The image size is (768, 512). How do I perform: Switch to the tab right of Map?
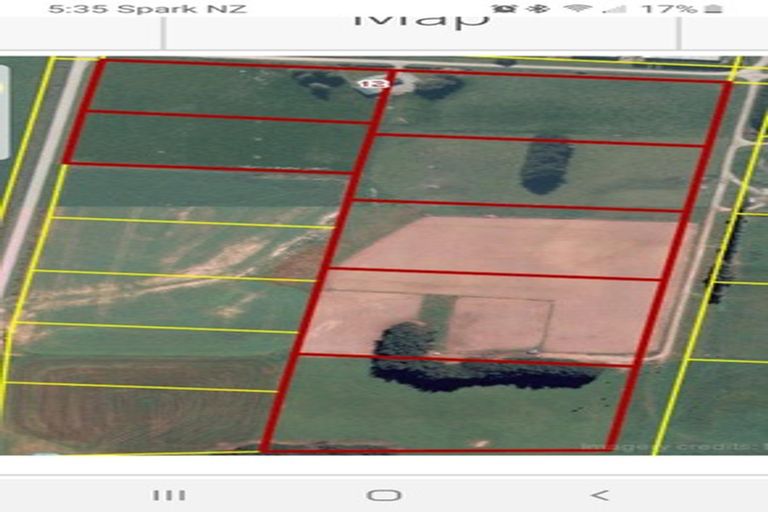pos(723,28)
